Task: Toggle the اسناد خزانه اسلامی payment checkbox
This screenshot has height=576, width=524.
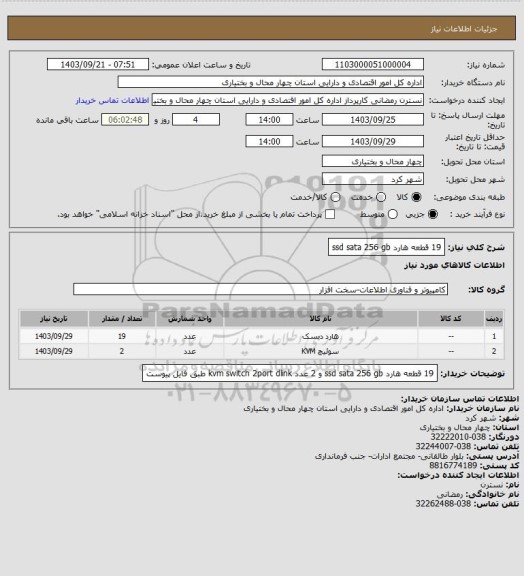Action: [330, 214]
